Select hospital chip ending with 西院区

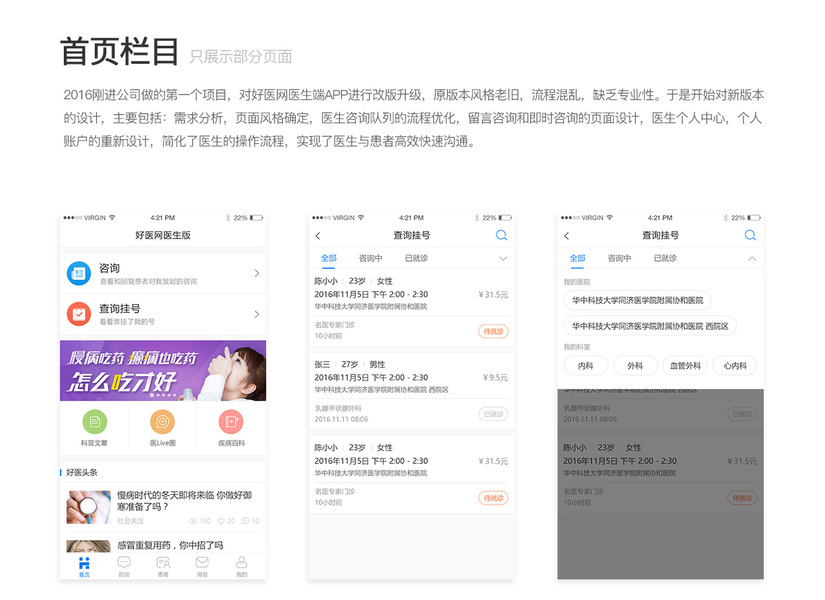tap(650, 326)
